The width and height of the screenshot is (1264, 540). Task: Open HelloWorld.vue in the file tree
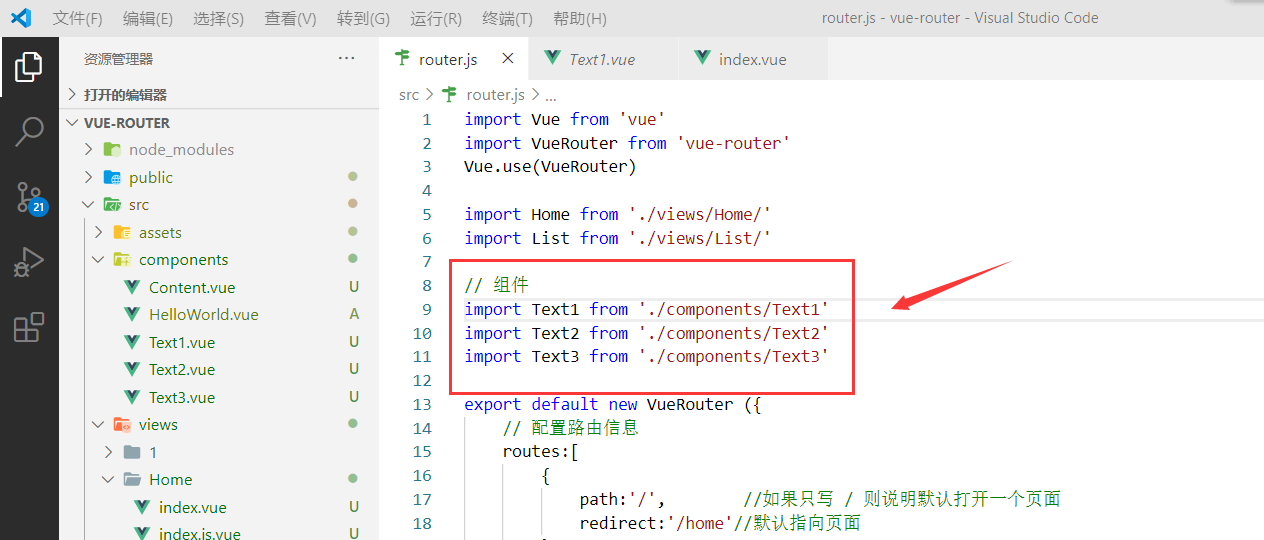click(x=204, y=314)
